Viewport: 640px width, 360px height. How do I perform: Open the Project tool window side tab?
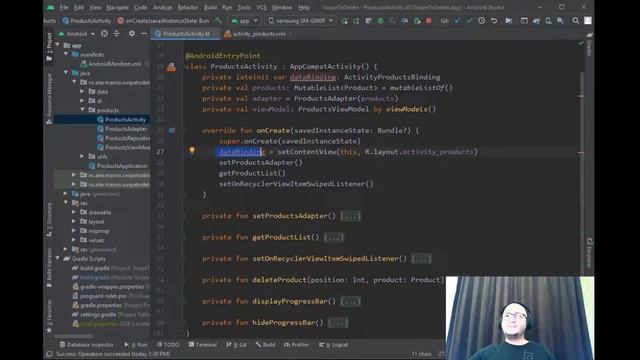(x=49, y=47)
